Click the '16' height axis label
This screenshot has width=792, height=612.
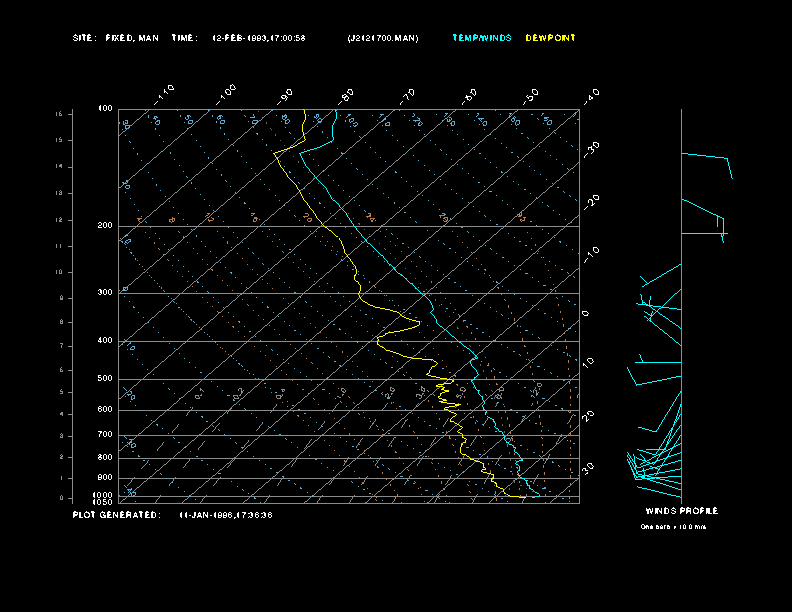[x=59, y=114]
